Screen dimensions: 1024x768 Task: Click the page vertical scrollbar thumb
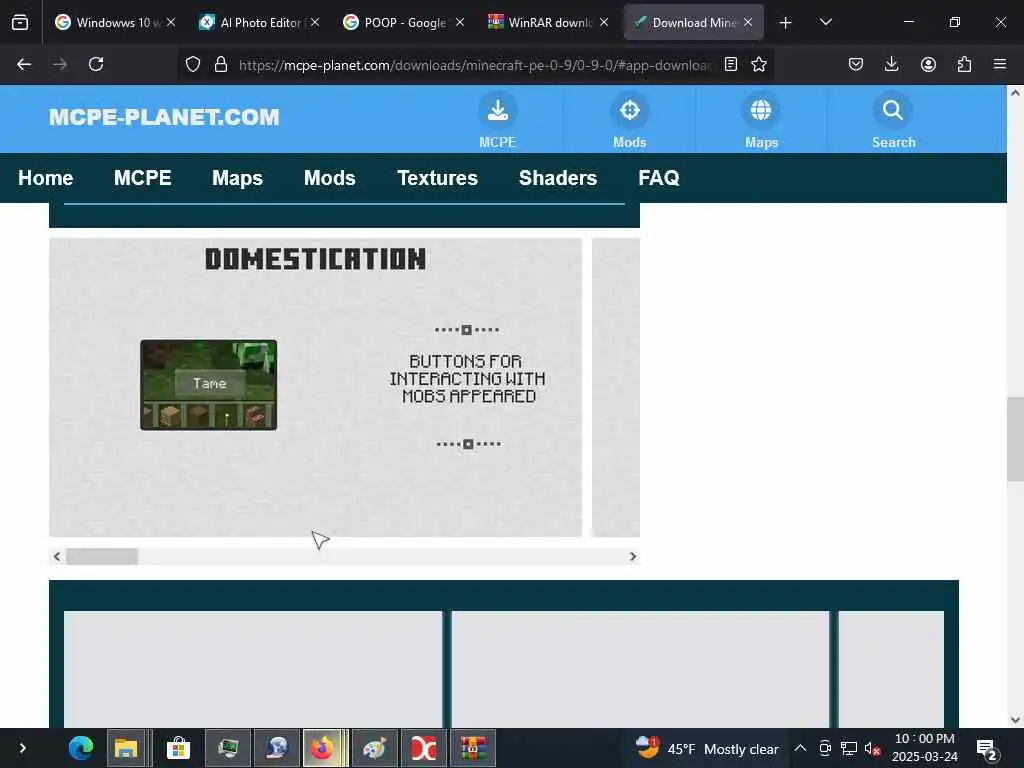click(1015, 439)
